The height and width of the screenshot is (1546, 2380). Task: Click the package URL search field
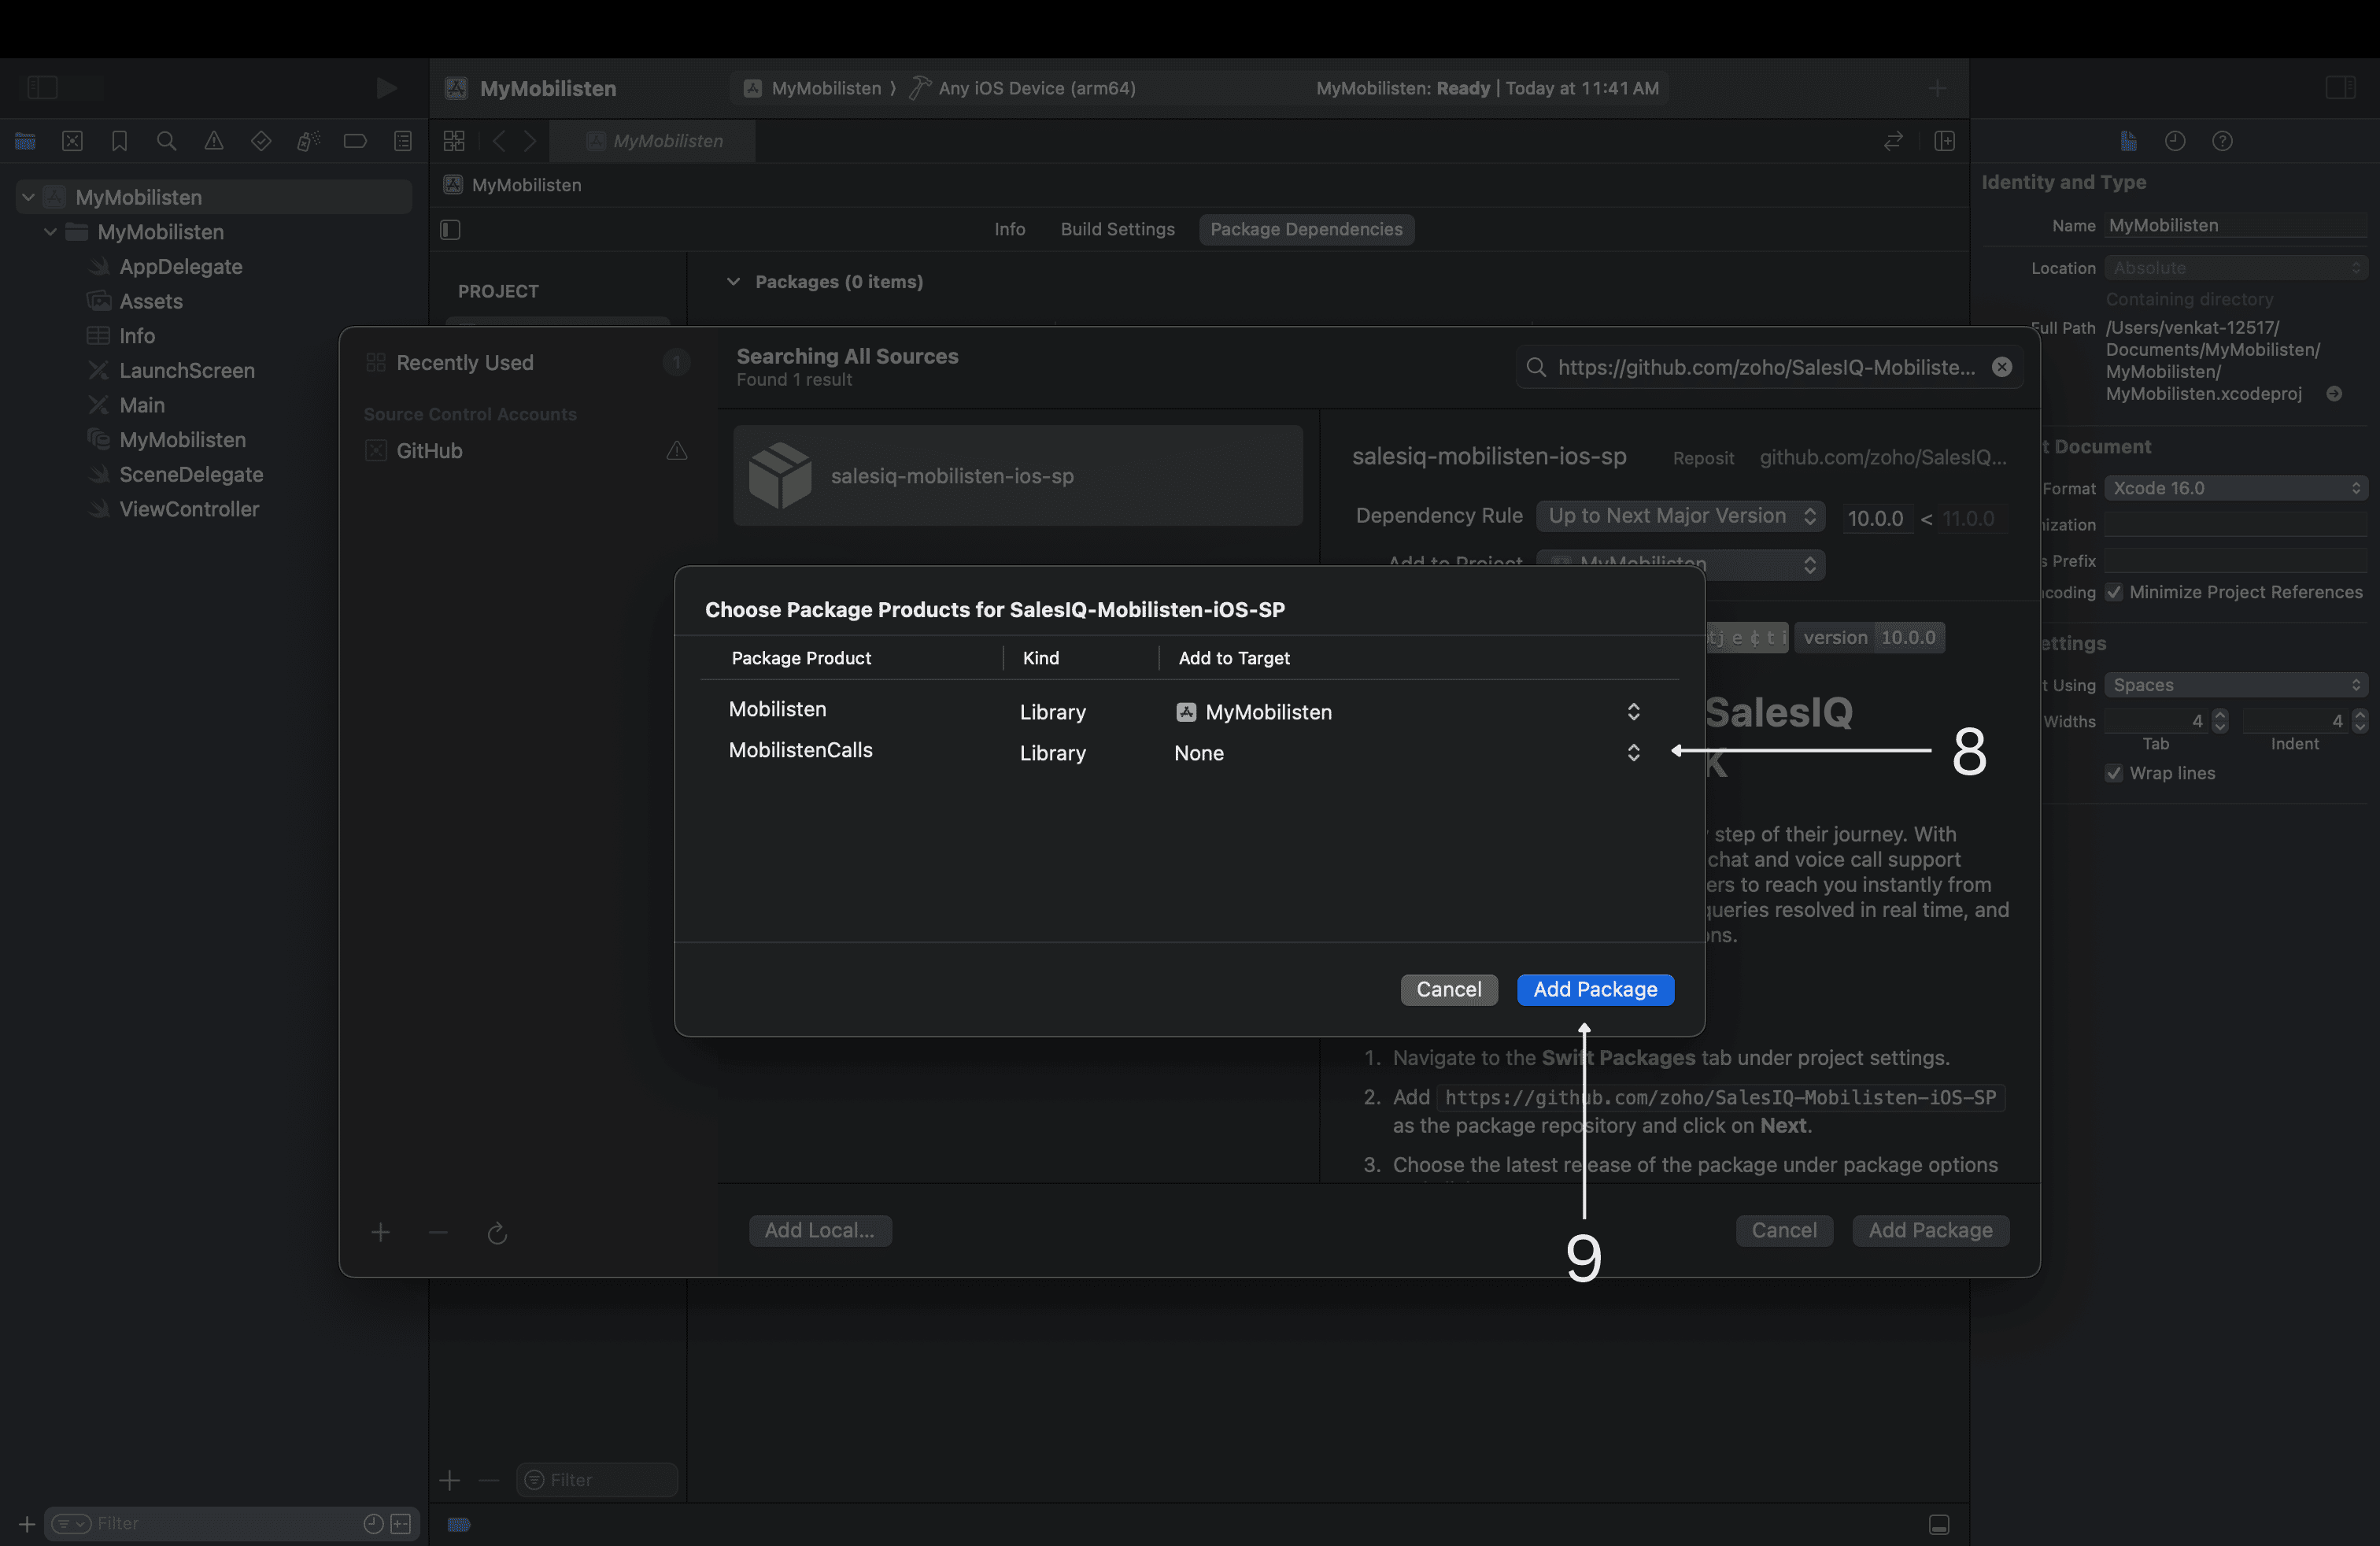[x=1768, y=367]
